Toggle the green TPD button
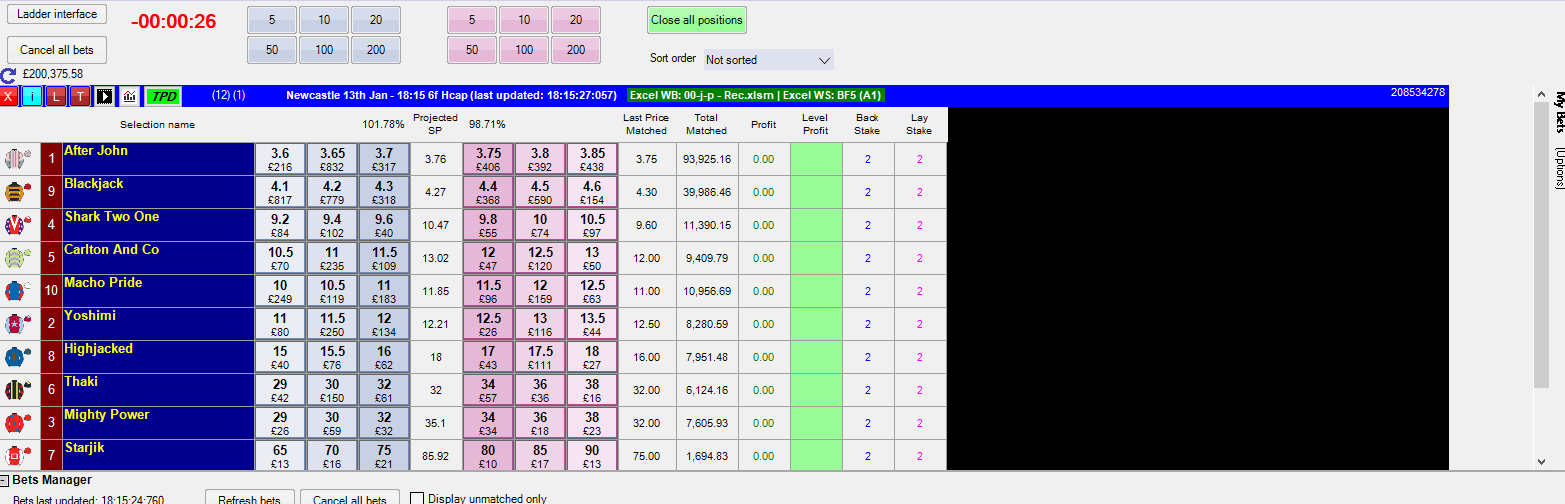This screenshot has width=1565, height=504. click(x=163, y=96)
